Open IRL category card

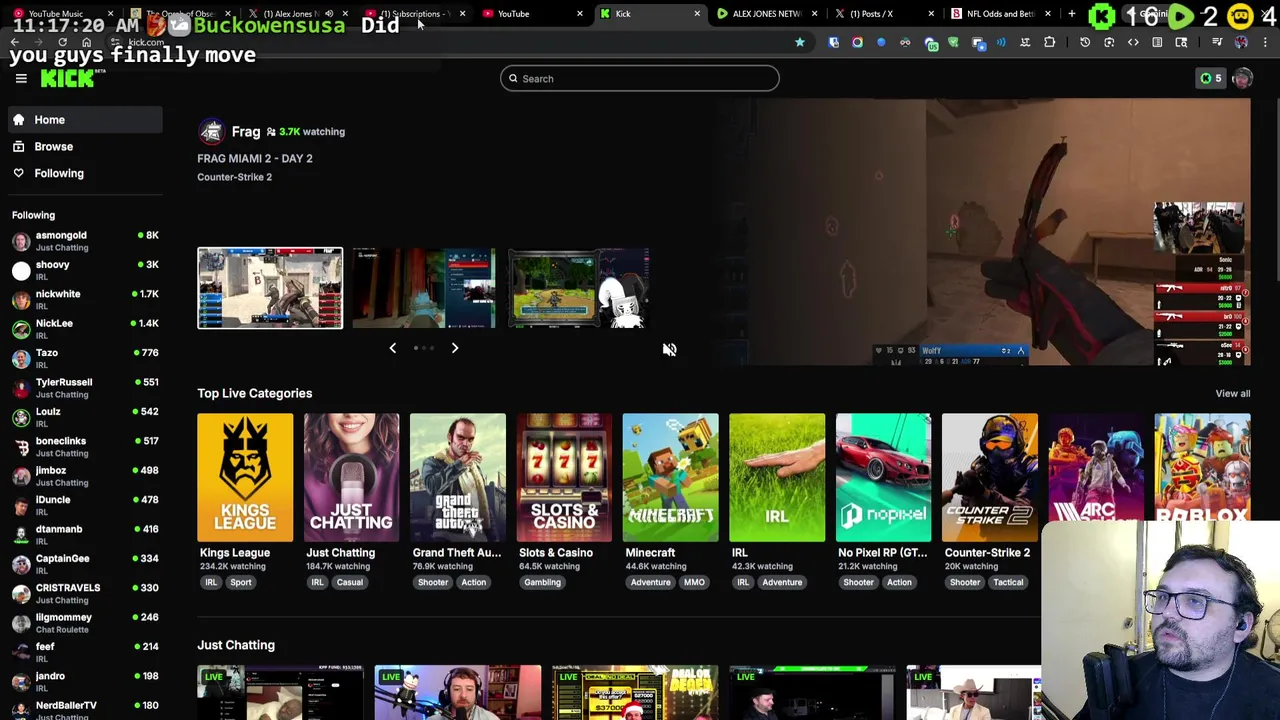(x=777, y=478)
